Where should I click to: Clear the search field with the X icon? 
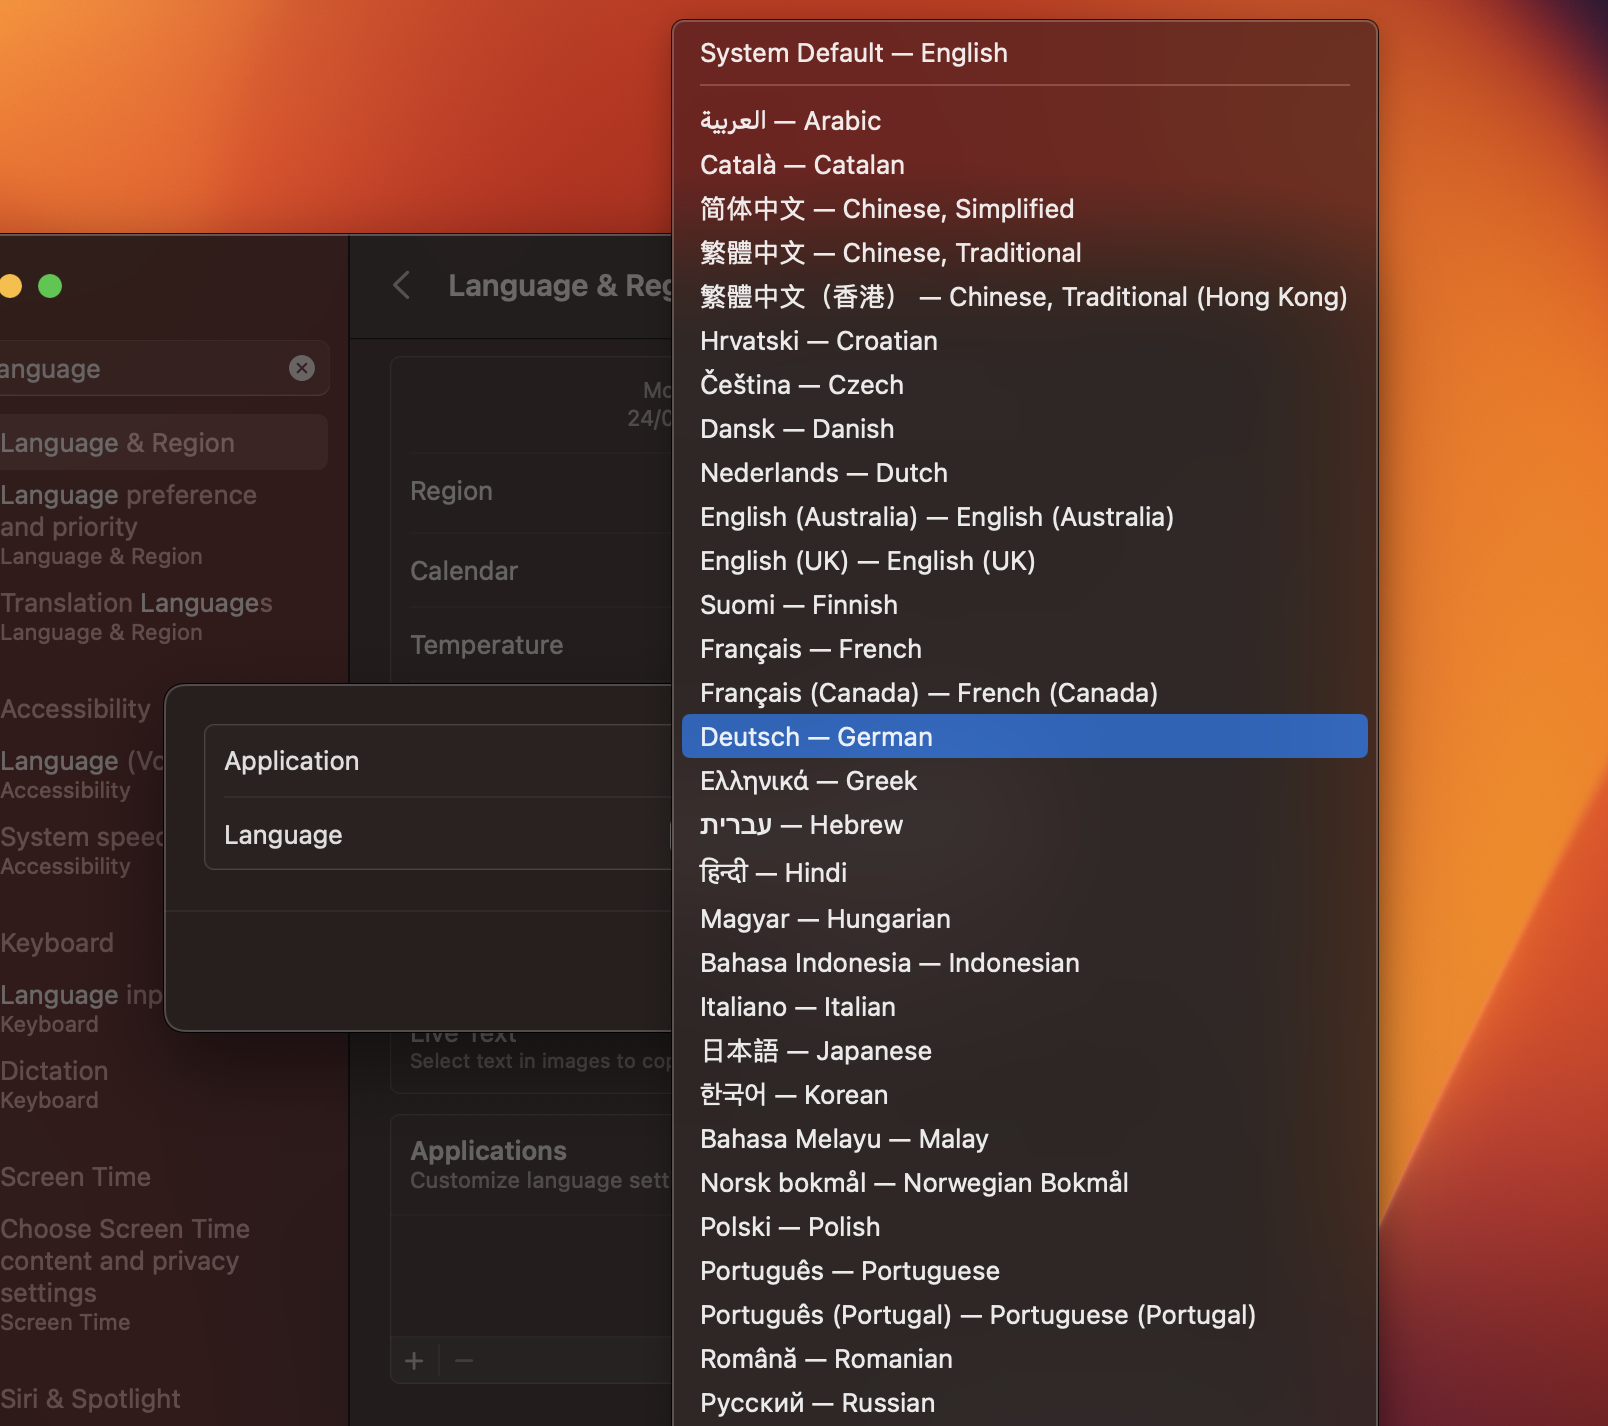tap(302, 368)
